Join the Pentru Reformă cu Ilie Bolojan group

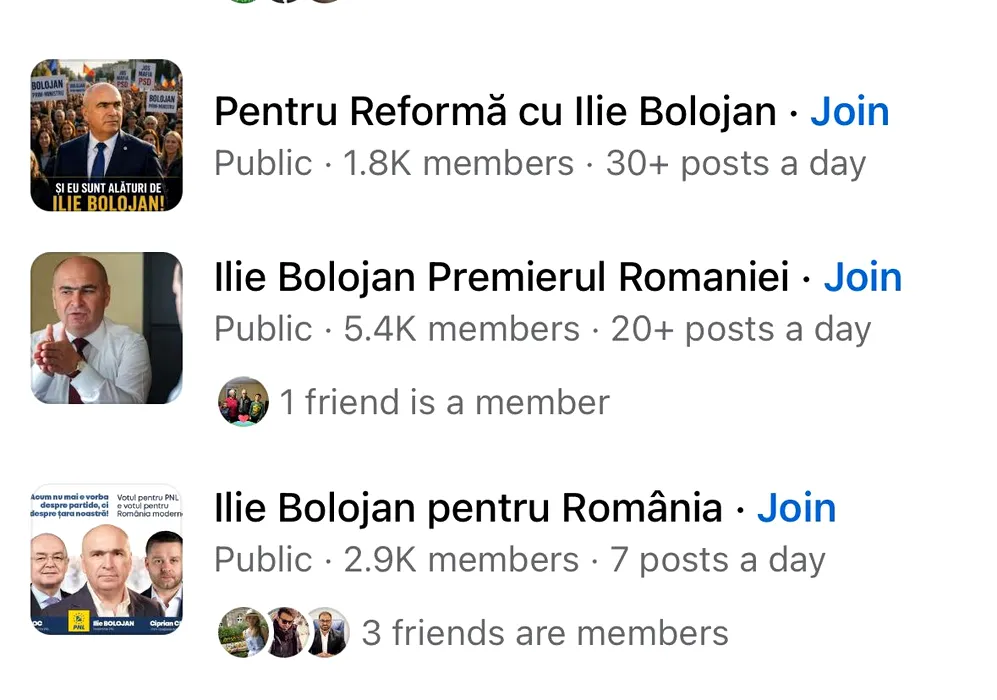pos(849,112)
